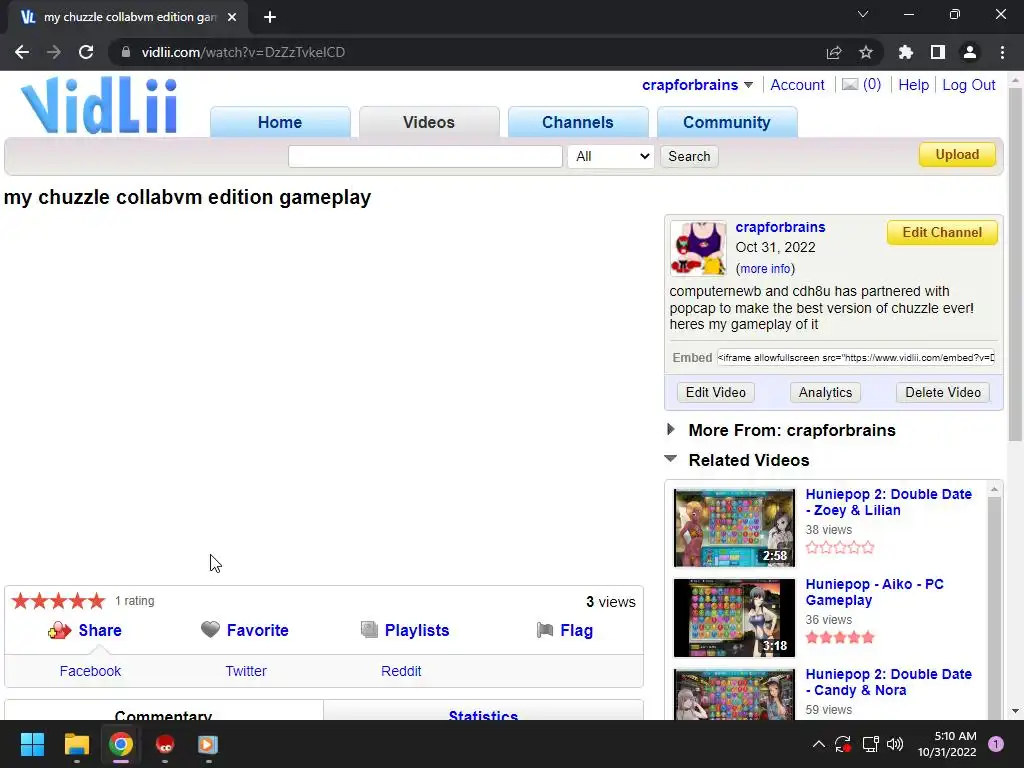
Task: Open the Chrome profile icon
Action: pos(969,52)
